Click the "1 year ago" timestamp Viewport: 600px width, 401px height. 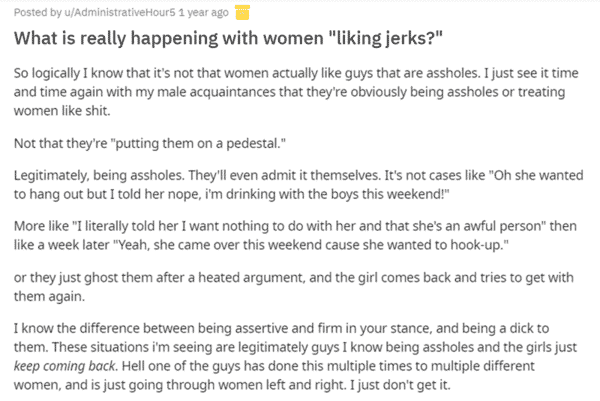203,13
